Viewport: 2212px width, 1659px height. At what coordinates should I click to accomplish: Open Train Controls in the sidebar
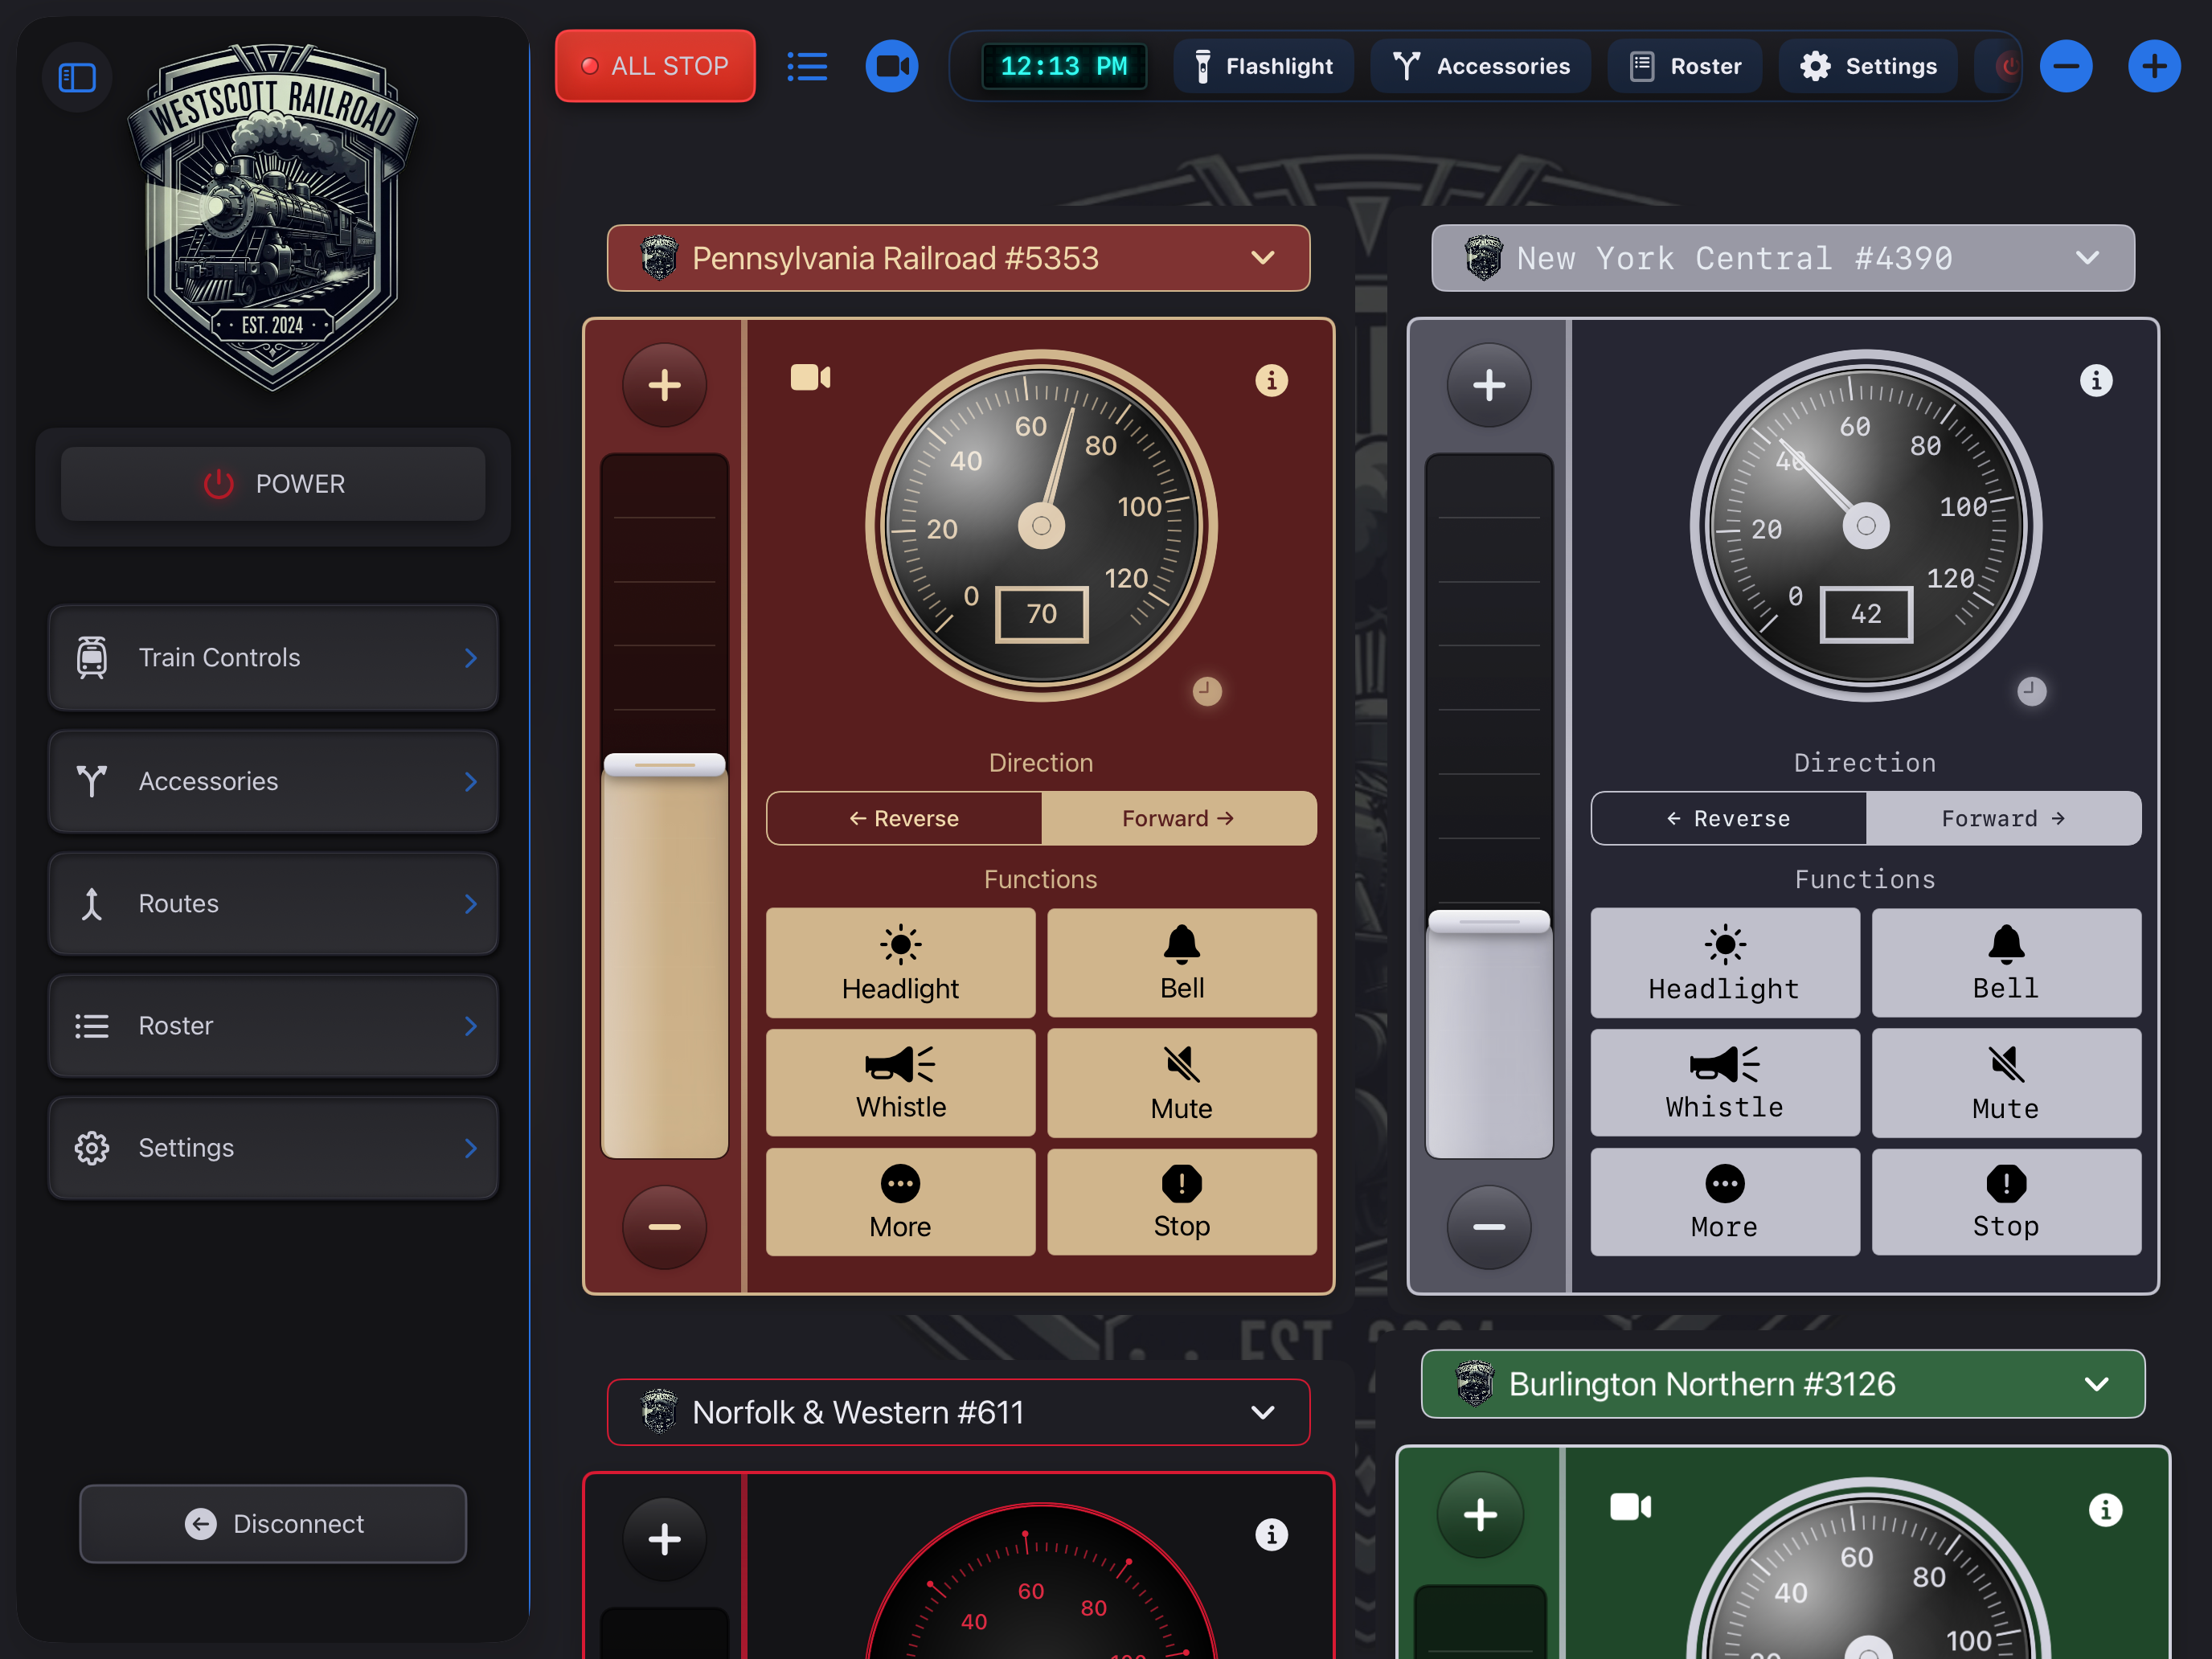pos(273,658)
